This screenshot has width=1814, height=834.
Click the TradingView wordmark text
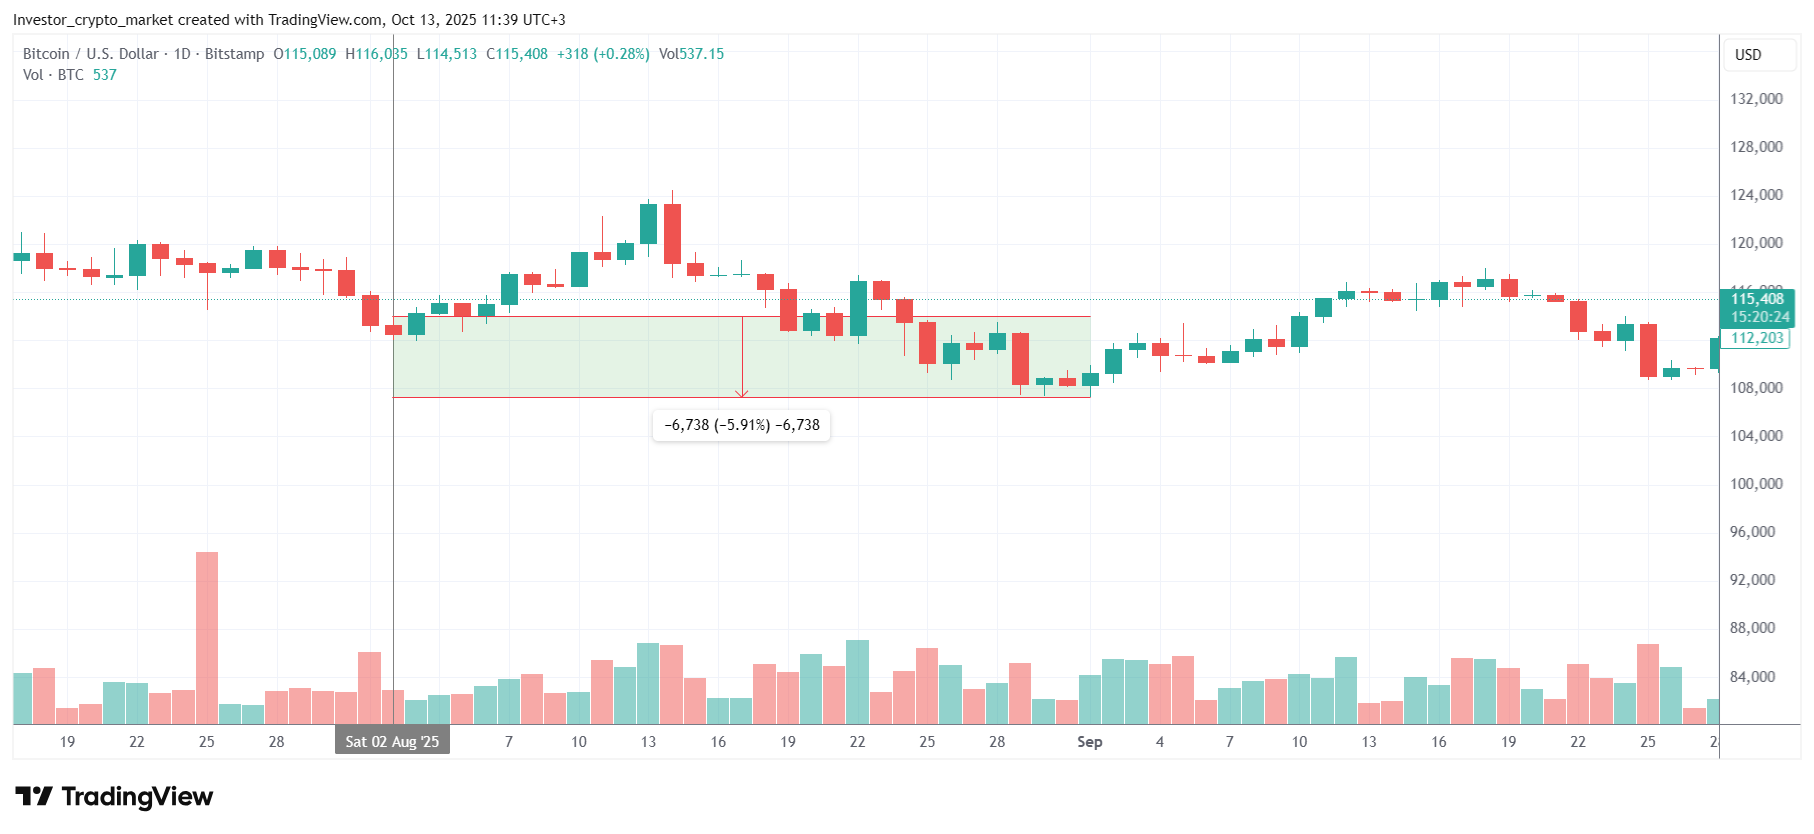[x=137, y=796]
